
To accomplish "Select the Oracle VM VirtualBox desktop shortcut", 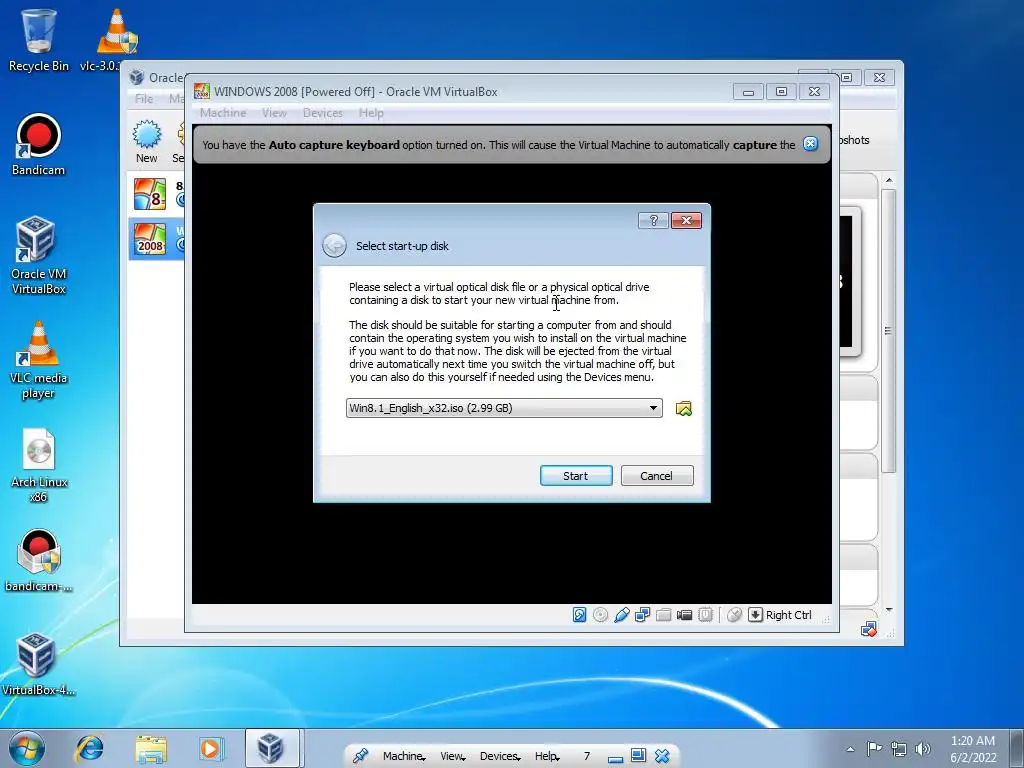I will coord(38,255).
